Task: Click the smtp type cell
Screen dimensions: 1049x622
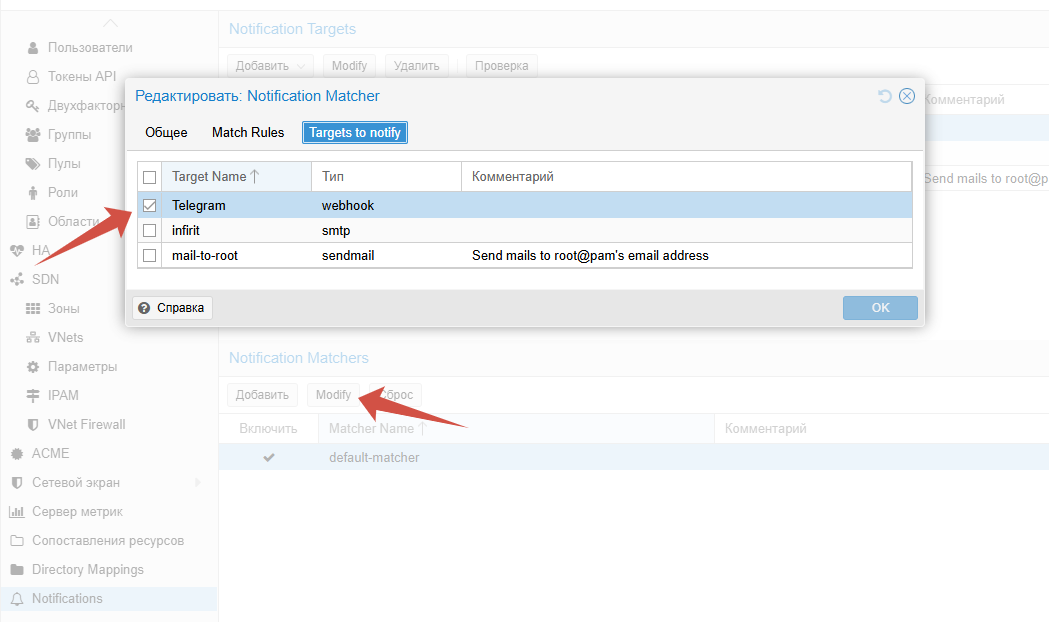Action: click(x=336, y=231)
